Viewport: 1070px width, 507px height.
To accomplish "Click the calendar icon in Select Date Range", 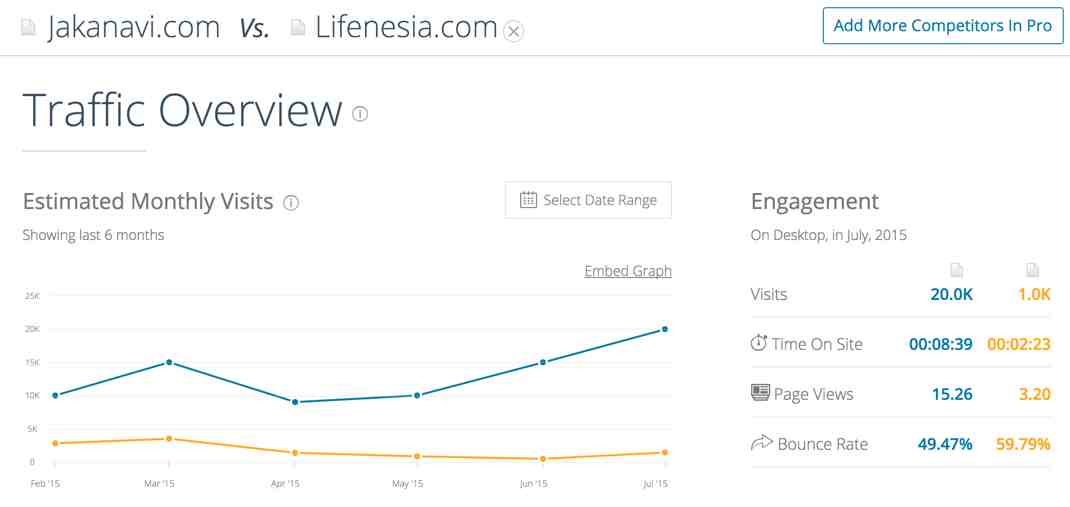I will pos(528,200).
